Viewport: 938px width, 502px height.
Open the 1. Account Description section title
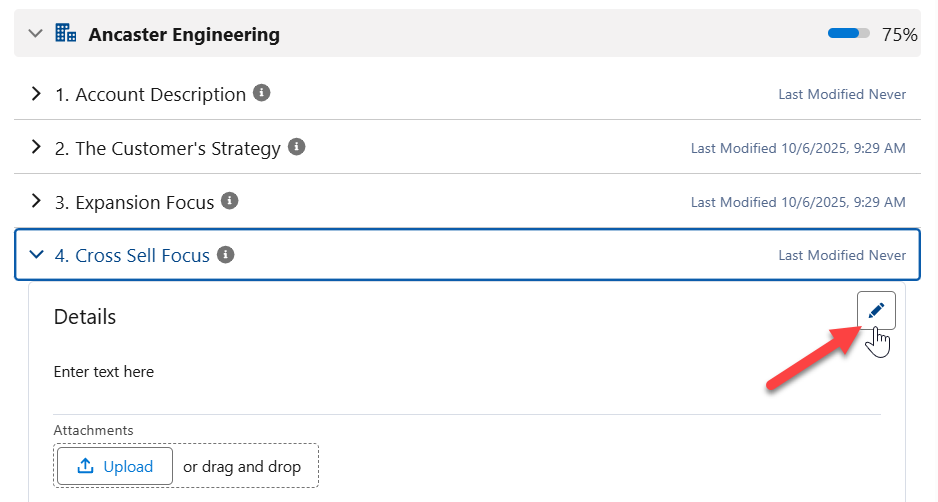(150, 94)
